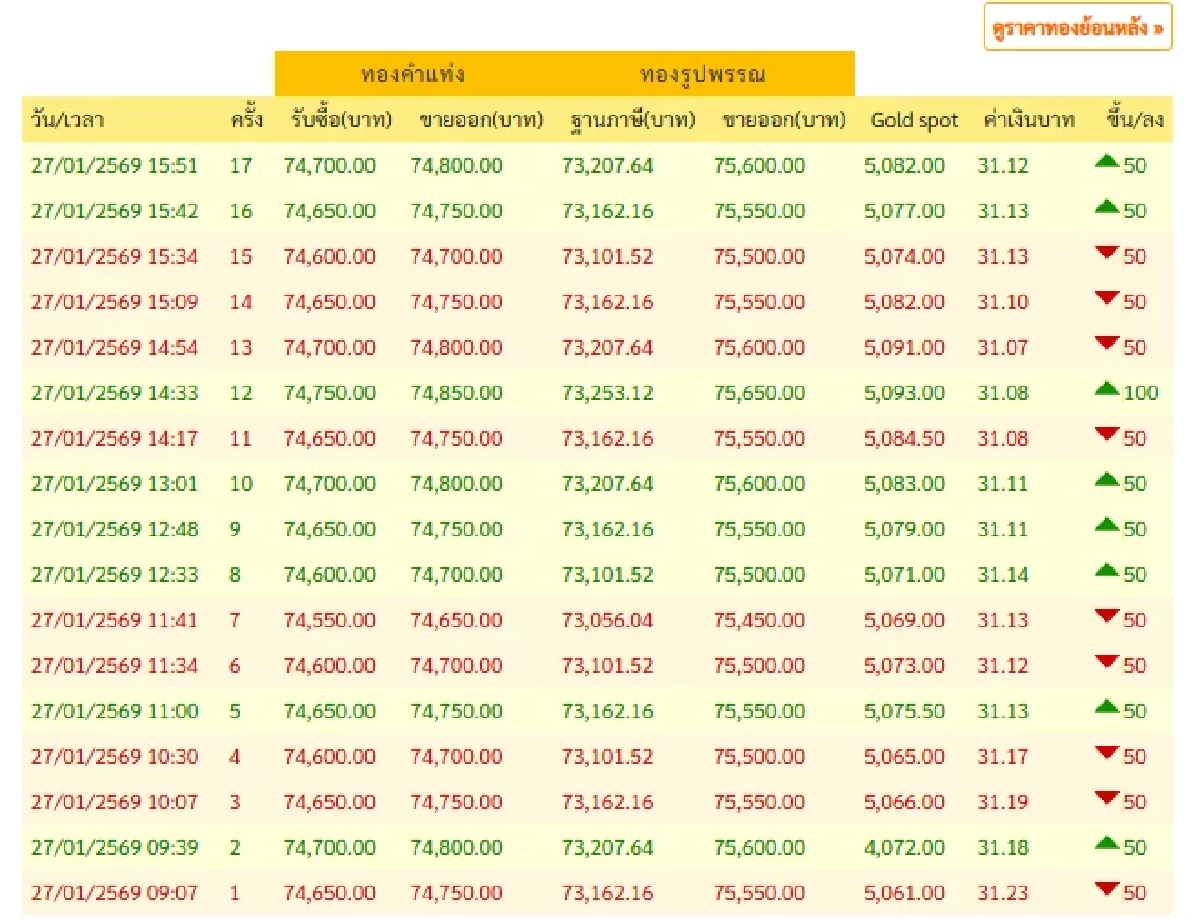
Task: Click the green up arrow in the 09:39 row
Action: coord(1107,844)
